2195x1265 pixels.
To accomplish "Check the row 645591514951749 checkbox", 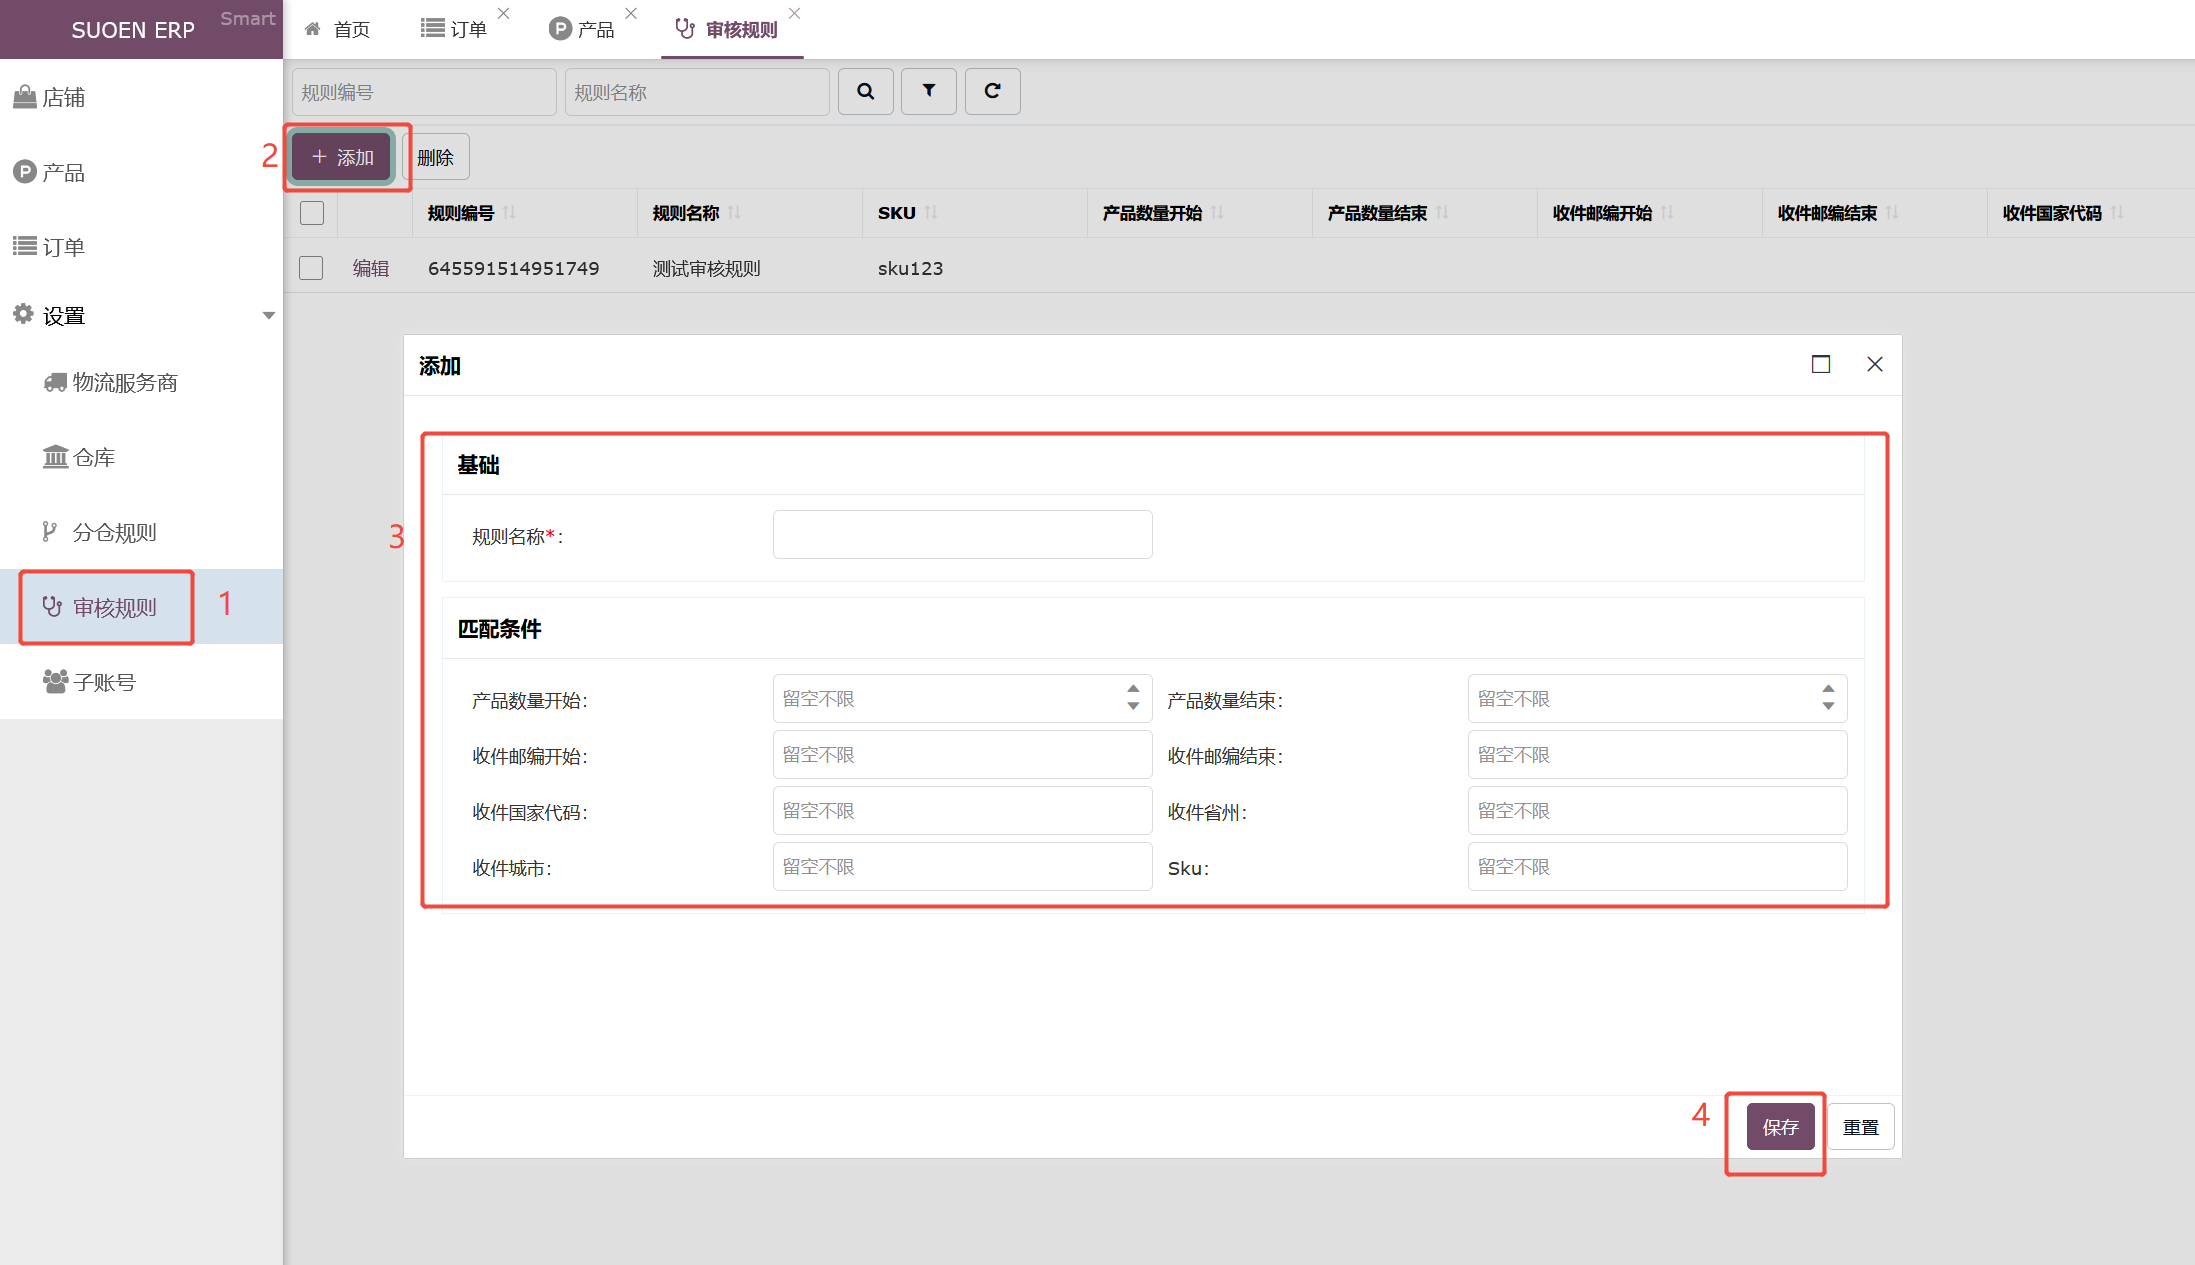I will coord(311,268).
